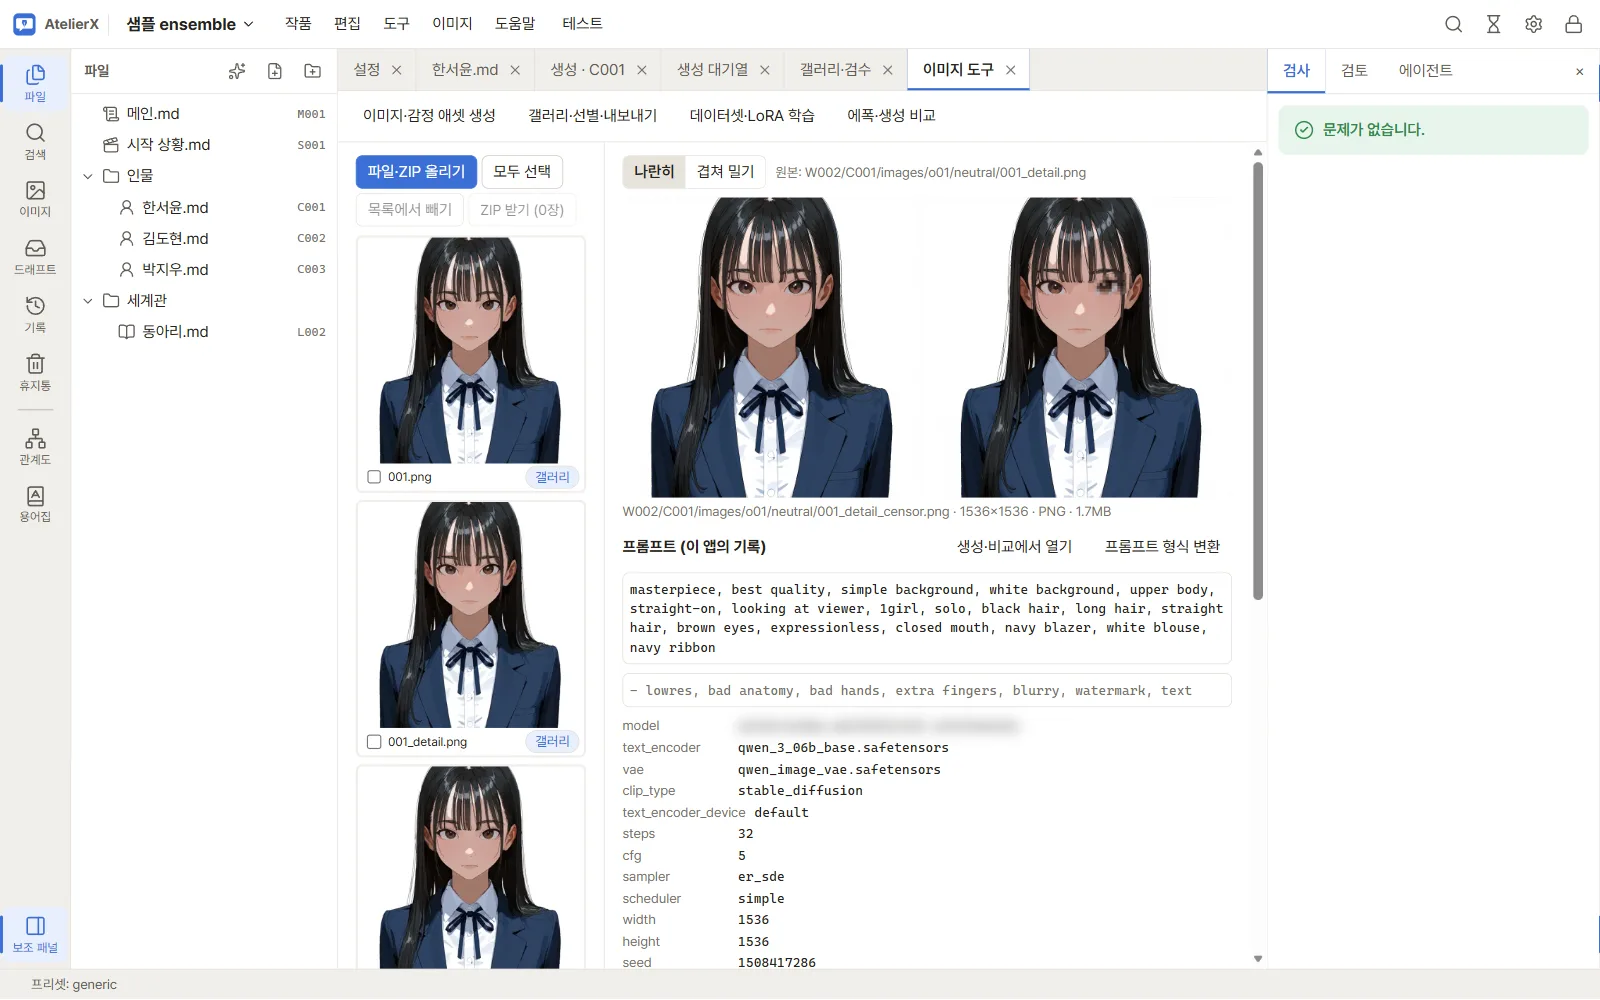This screenshot has height=1000, width=1600.
Task: Open 김도현.md in file tree
Action: click(x=175, y=239)
